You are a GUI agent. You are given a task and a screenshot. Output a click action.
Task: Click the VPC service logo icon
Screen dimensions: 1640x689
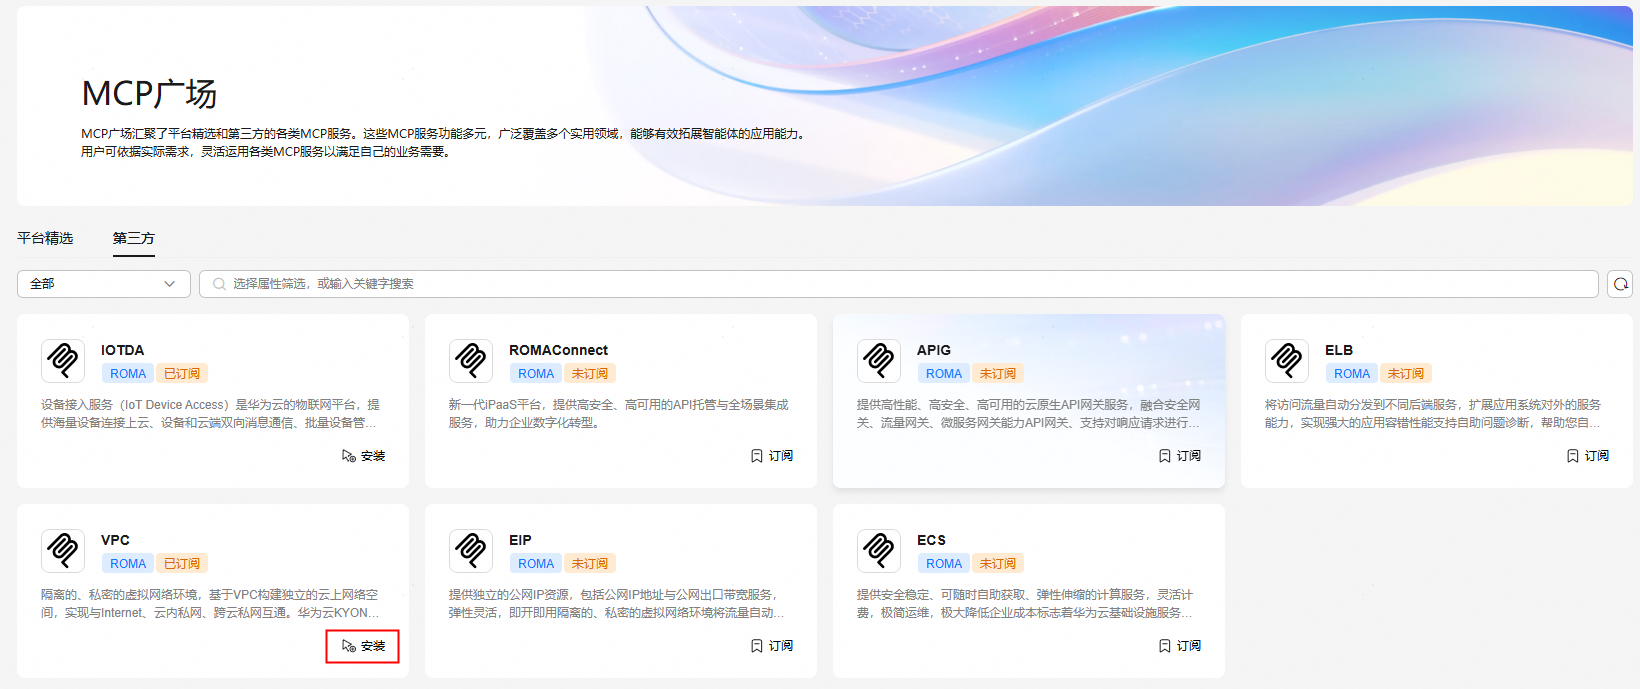(63, 550)
